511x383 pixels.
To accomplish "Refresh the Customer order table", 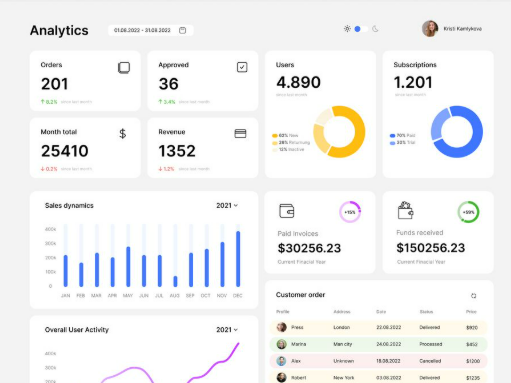I will click(x=473, y=296).
